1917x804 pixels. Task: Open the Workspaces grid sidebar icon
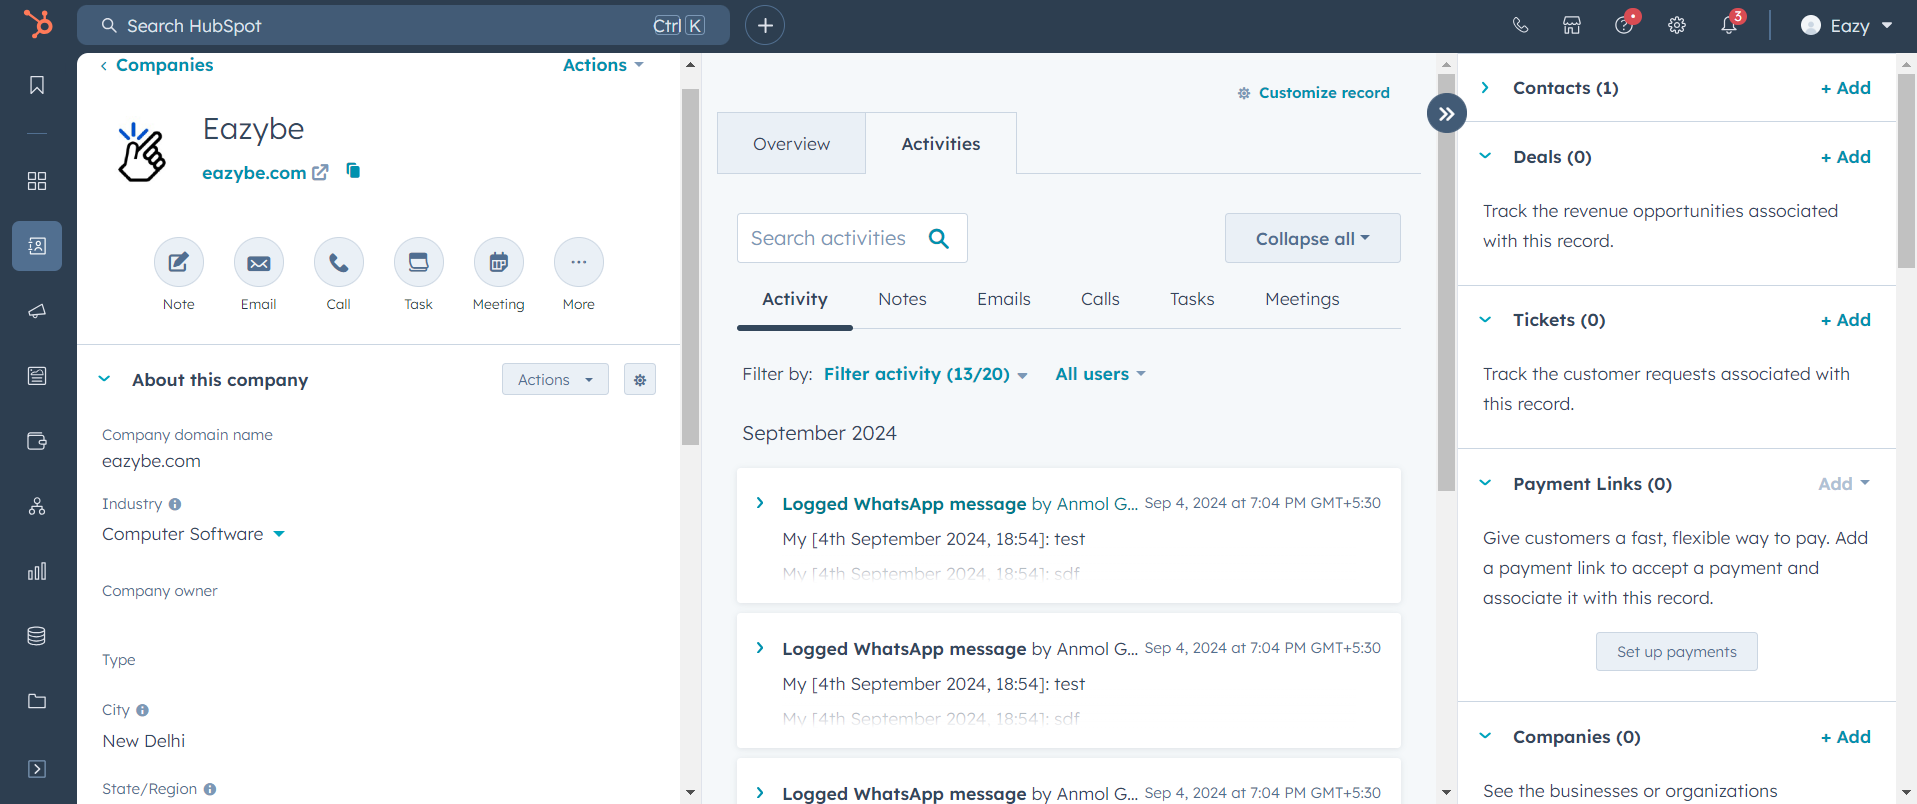click(x=37, y=181)
